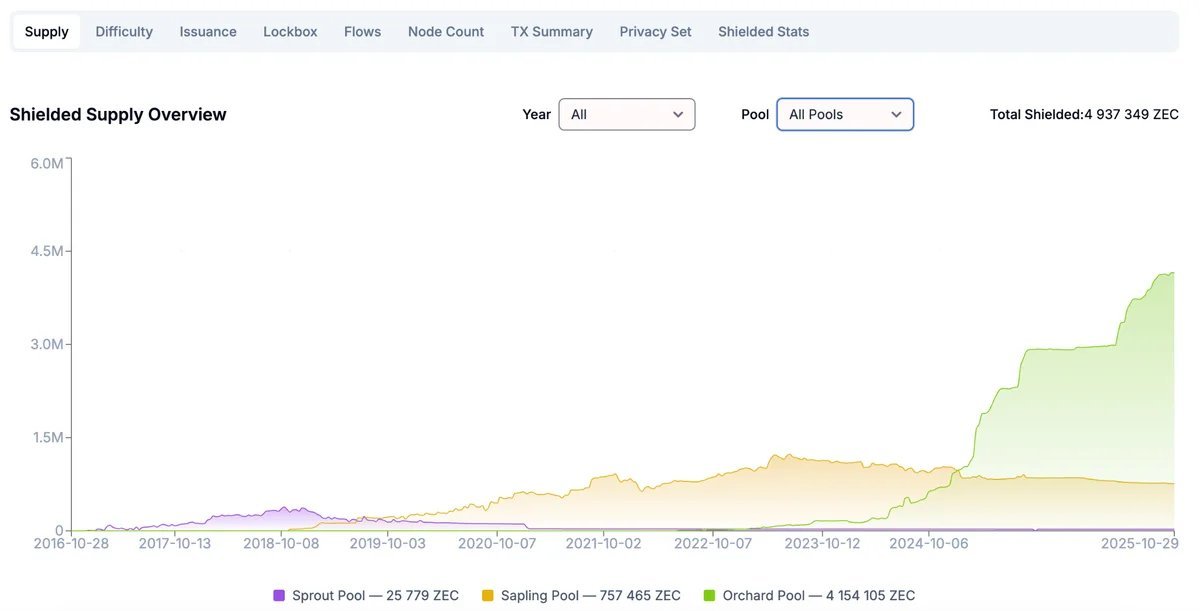Viewport: 1200px width, 611px height.
Task: Click the 2019-10-03 x-axis date label
Action: click(x=387, y=543)
